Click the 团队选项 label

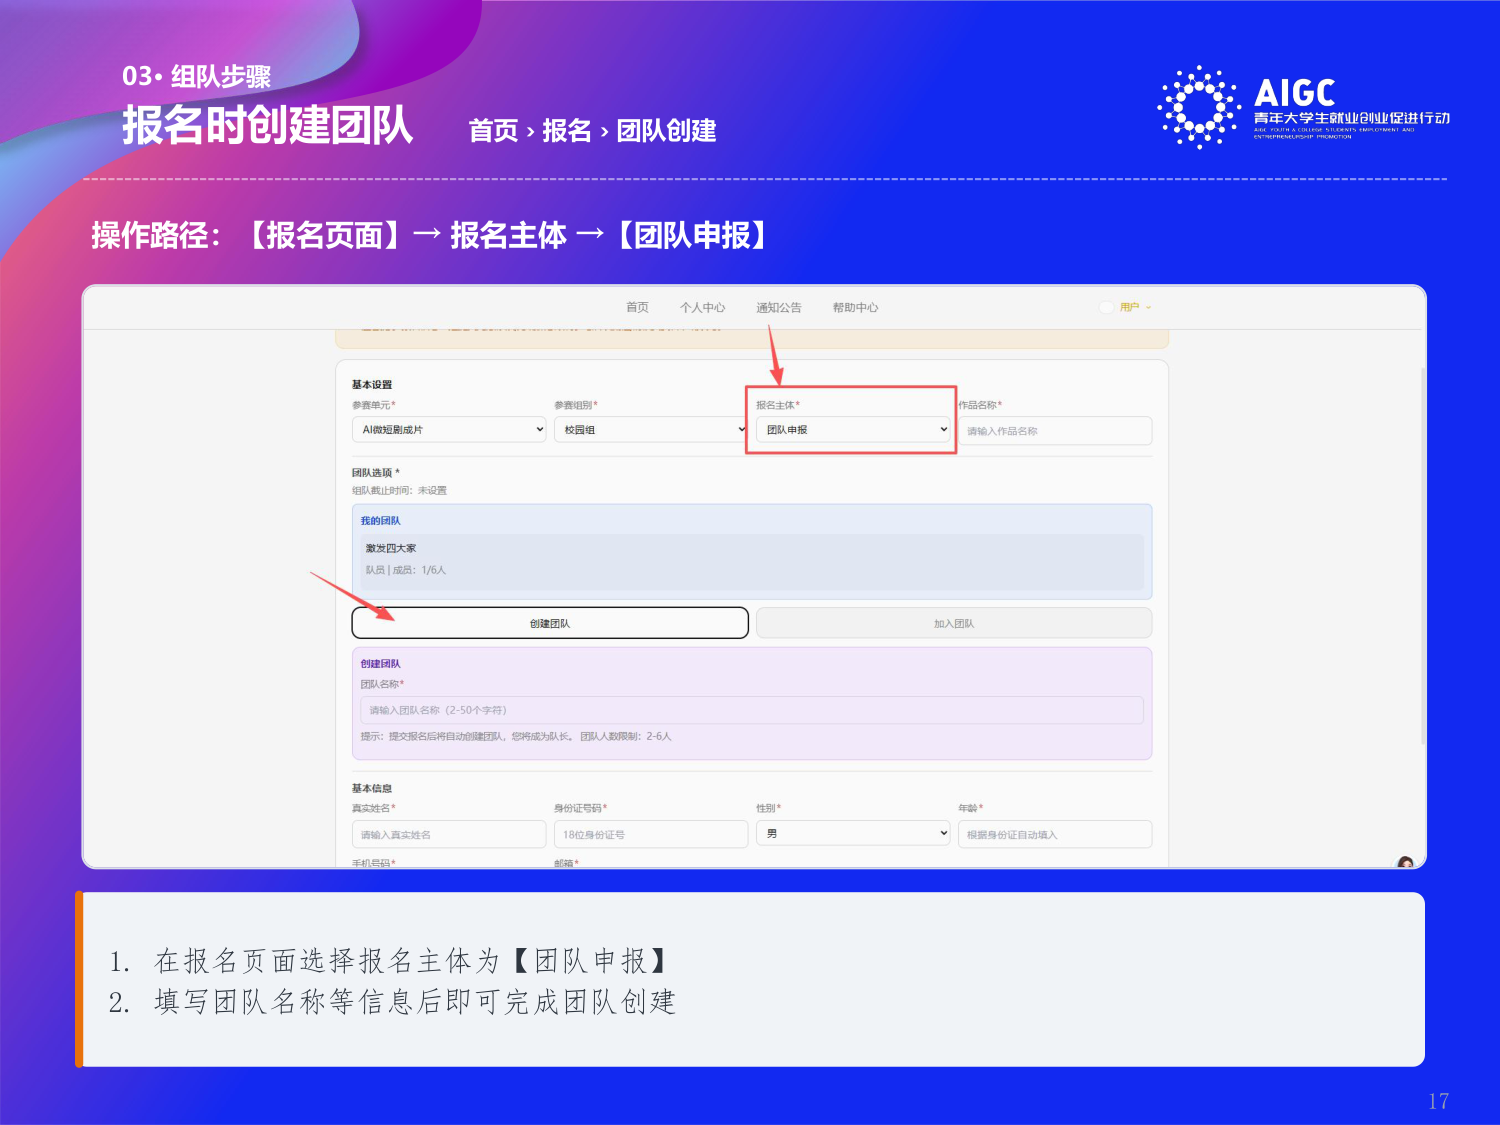376,473
